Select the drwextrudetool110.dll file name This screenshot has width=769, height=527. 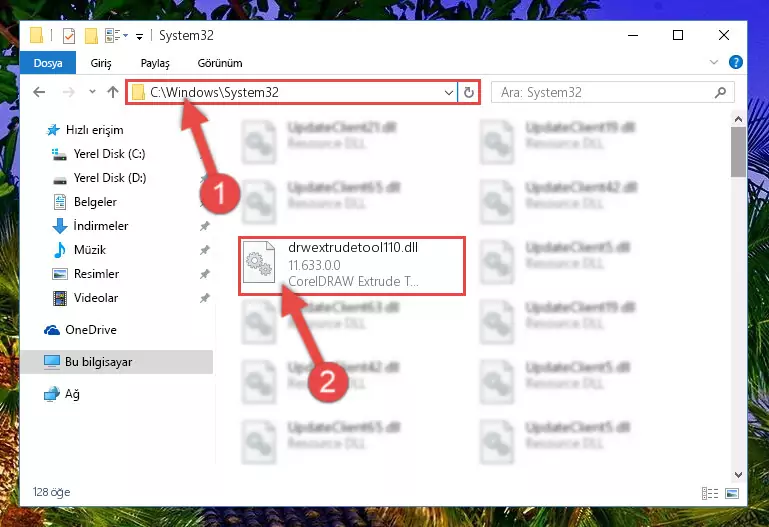[353, 248]
